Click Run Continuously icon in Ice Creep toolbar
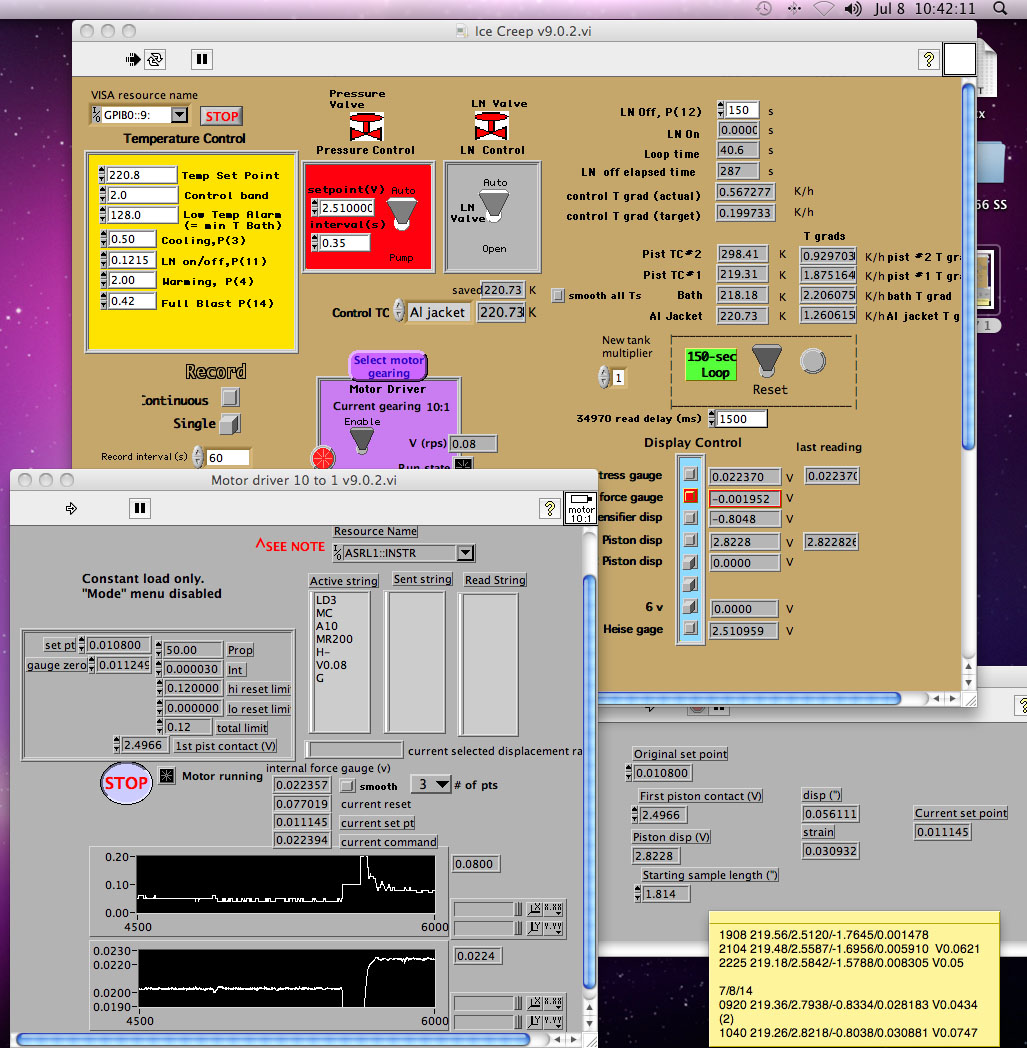Viewport: 1027px width, 1048px height. pyautogui.click(x=155, y=59)
